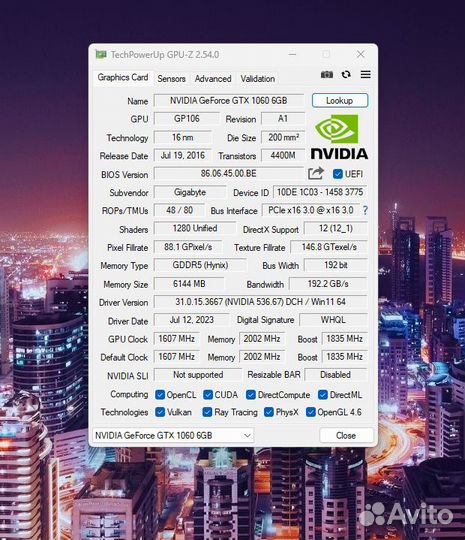This screenshot has width=465, height=540.
Task: Toggle the PhysX checkbox
Action: click(269, 412)
